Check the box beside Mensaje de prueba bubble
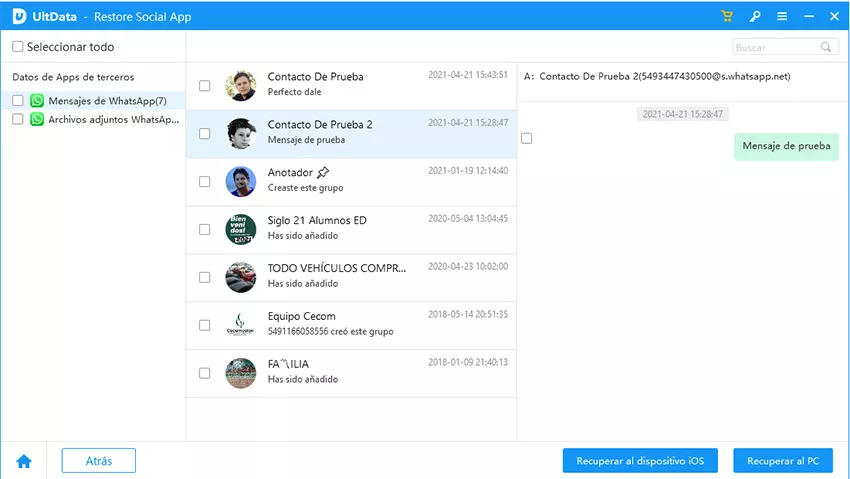This screenshot has width=850, height=479. [526, 138]
